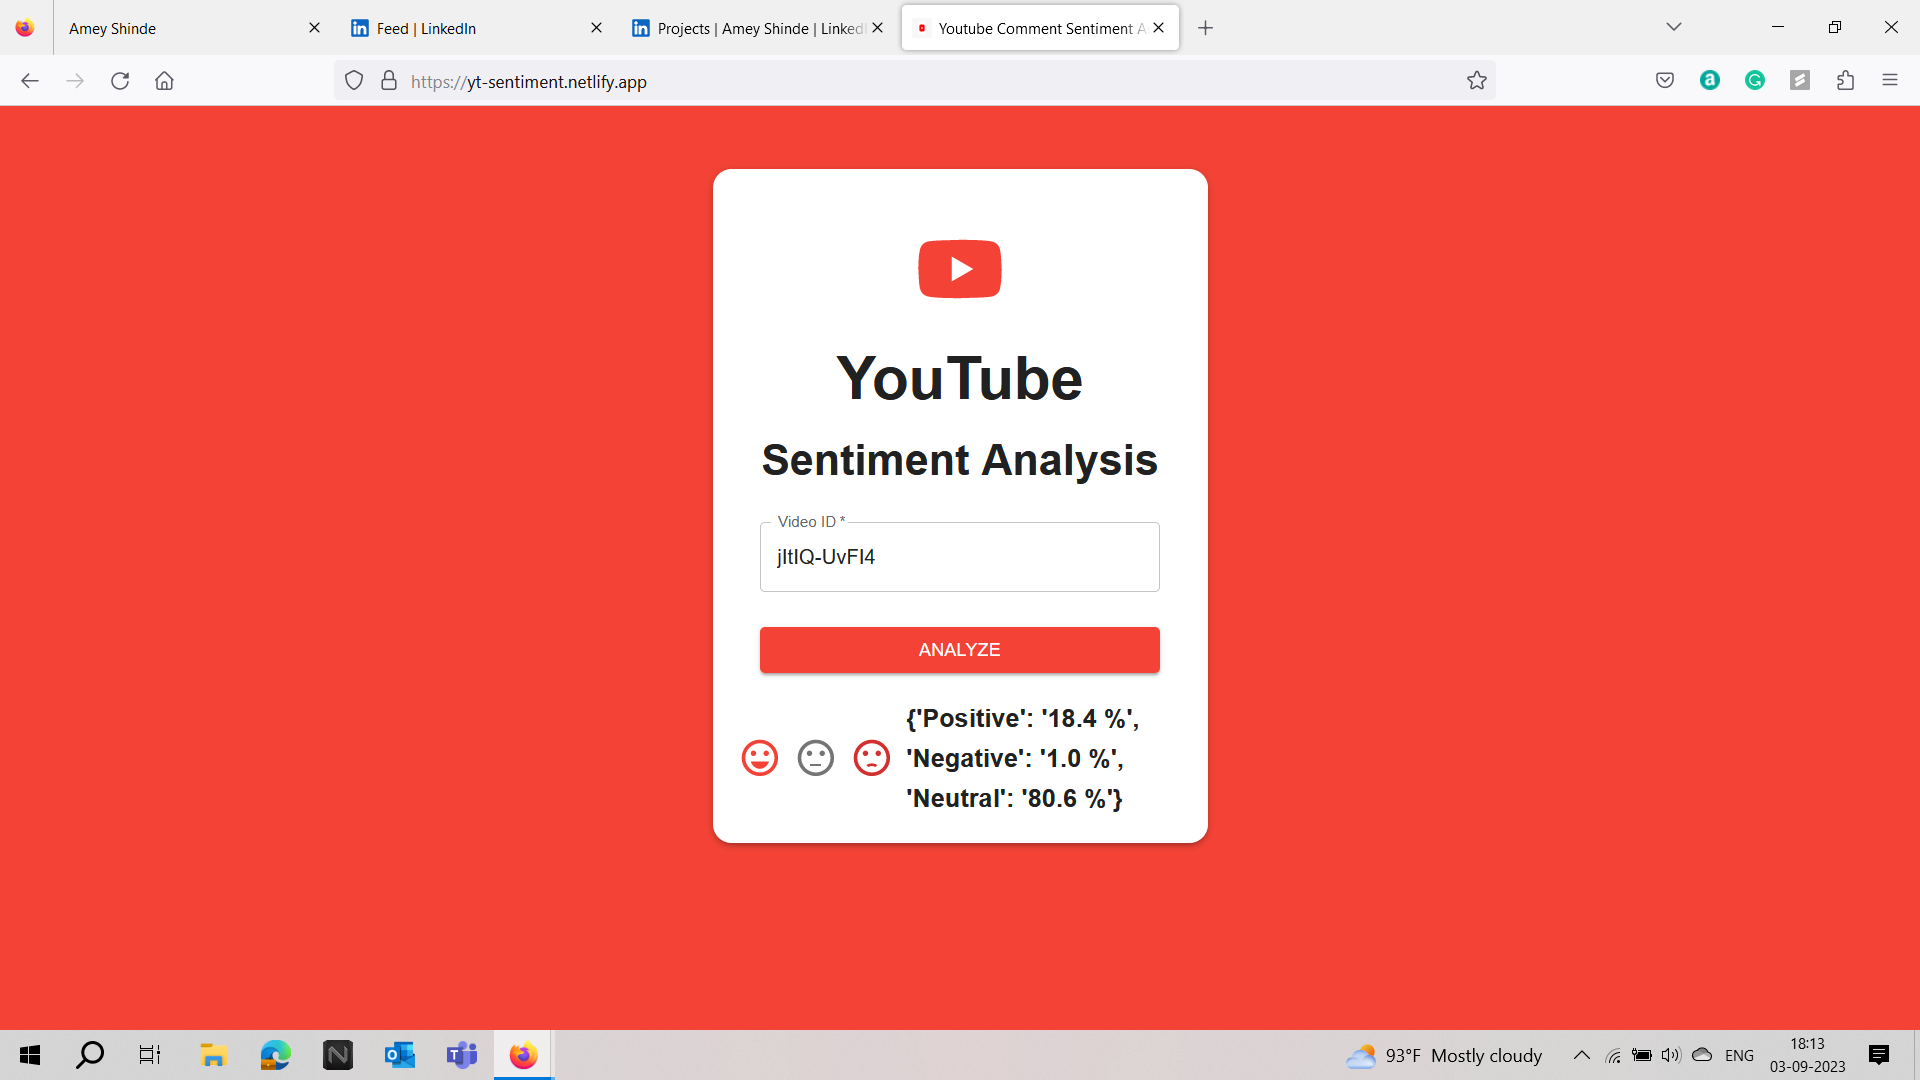Launch Microsoft Edge from the taskbar
Screen dimensions: 1920x1080
pos(275,1055)
